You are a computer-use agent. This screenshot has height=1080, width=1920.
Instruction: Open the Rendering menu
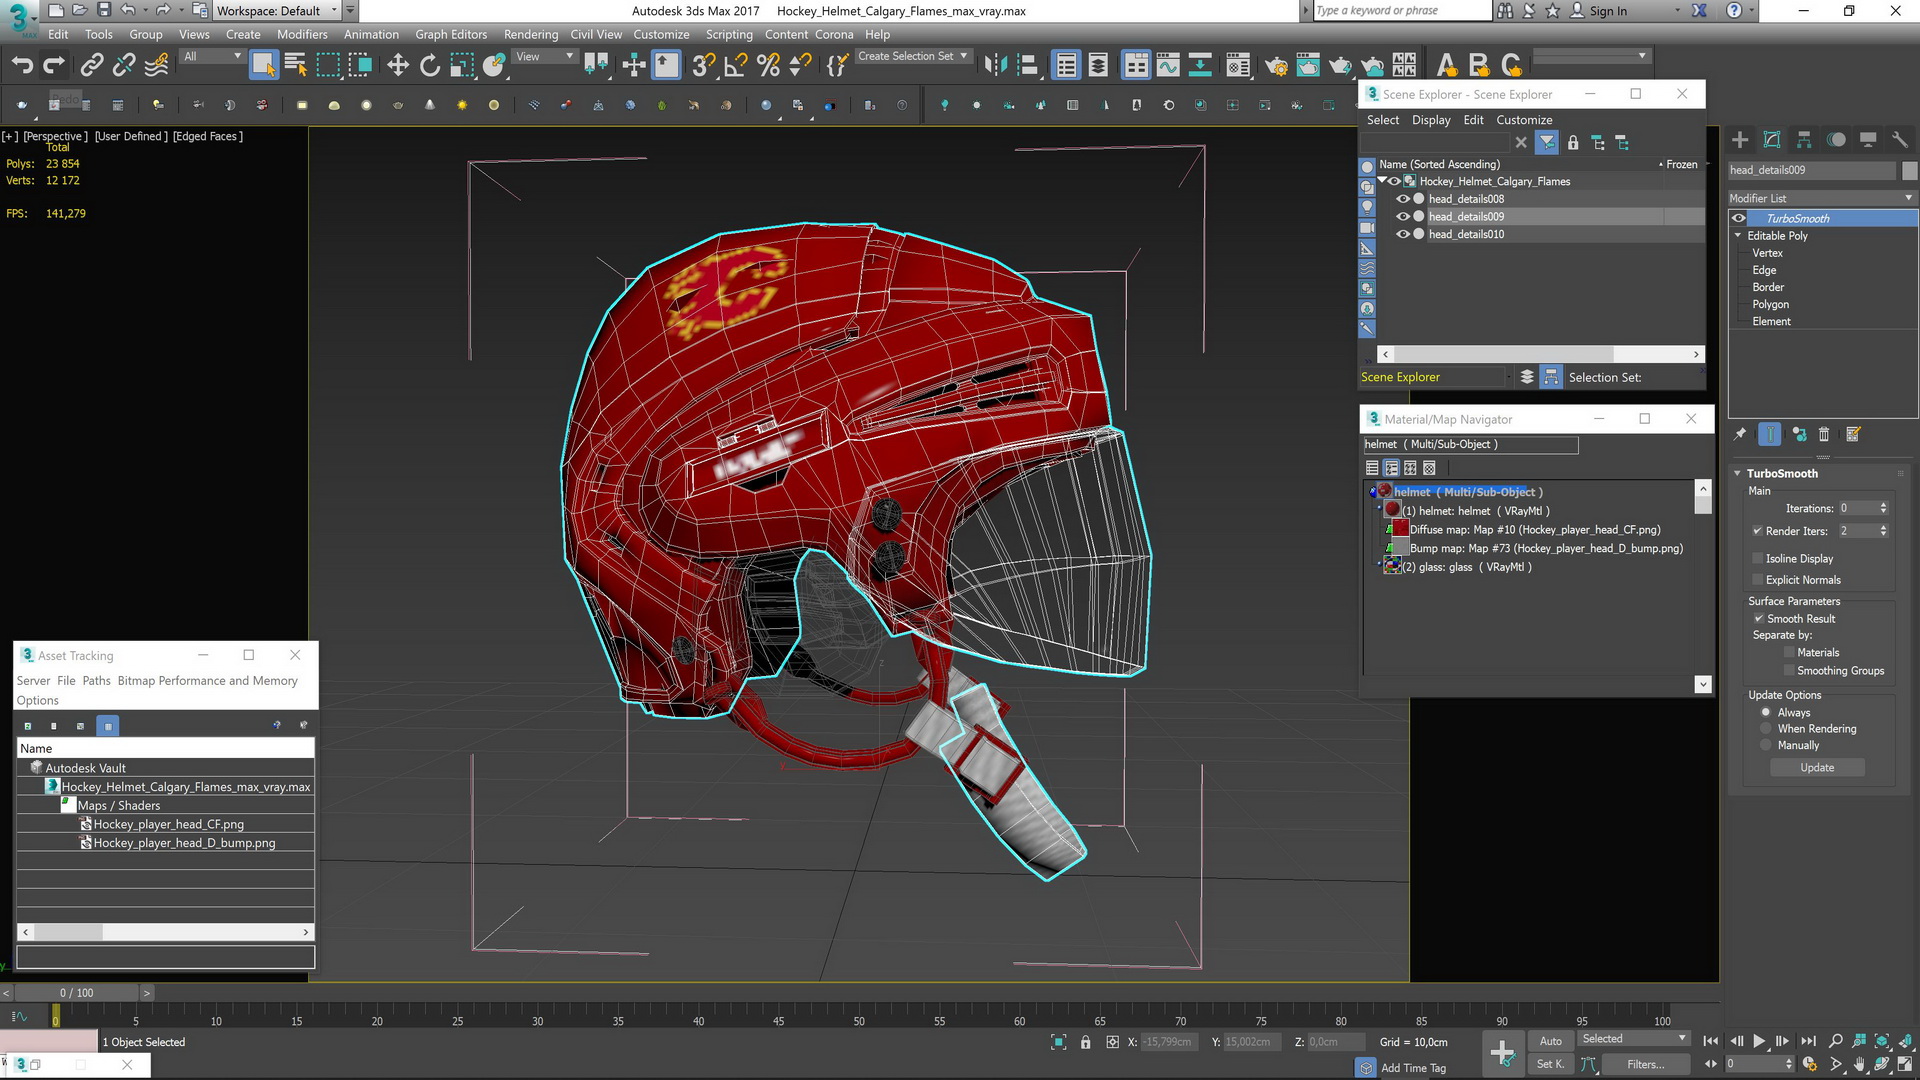(x=531, y=34)
